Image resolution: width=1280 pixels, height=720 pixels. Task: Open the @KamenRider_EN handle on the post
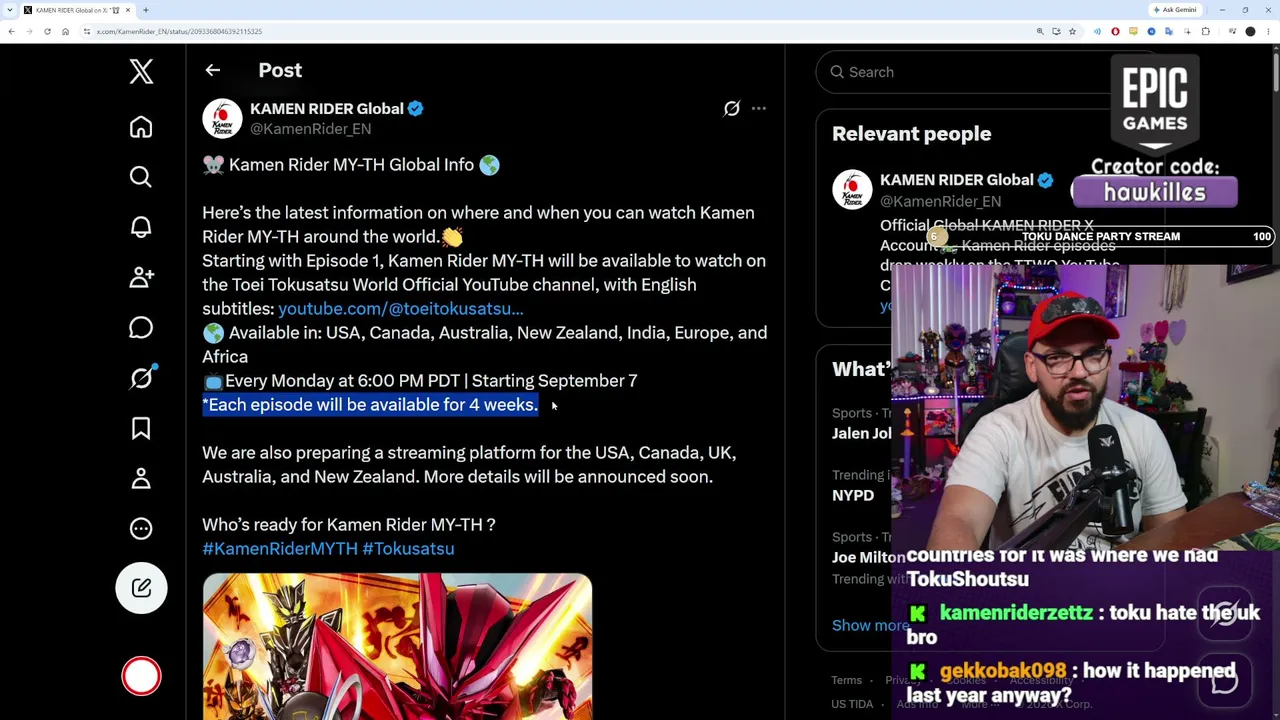tap(310, 129)
